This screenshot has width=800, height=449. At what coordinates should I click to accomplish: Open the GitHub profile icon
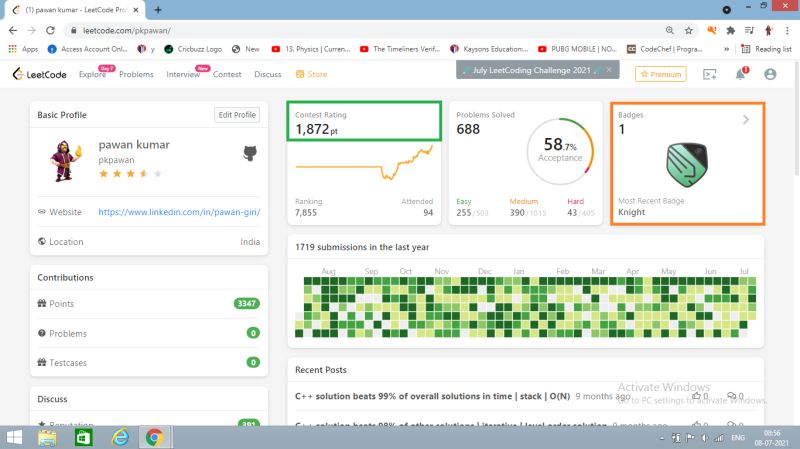pos(249,153)
